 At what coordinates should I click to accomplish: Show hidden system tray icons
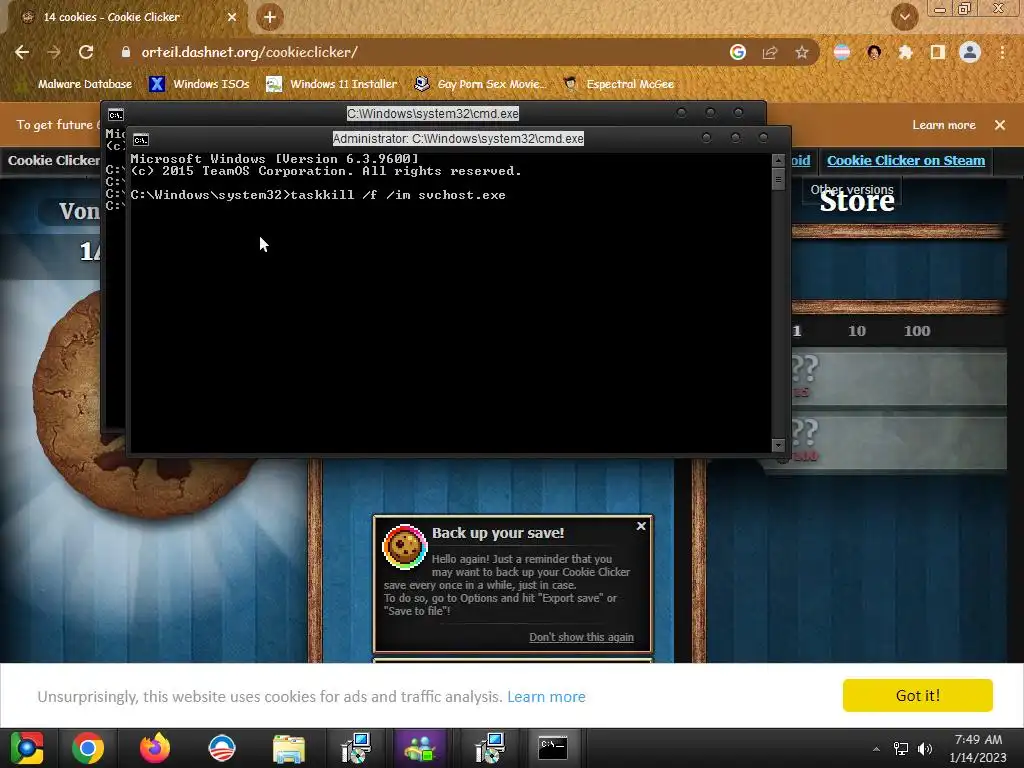tap(876, 749)
